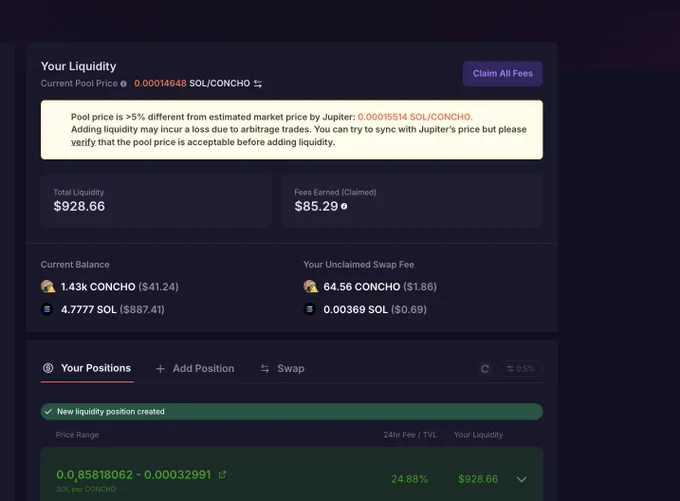Click the 0.00369 SOL unclaimed fee text
This screenshot has width=680, height=501.
(x=356, y=310)
